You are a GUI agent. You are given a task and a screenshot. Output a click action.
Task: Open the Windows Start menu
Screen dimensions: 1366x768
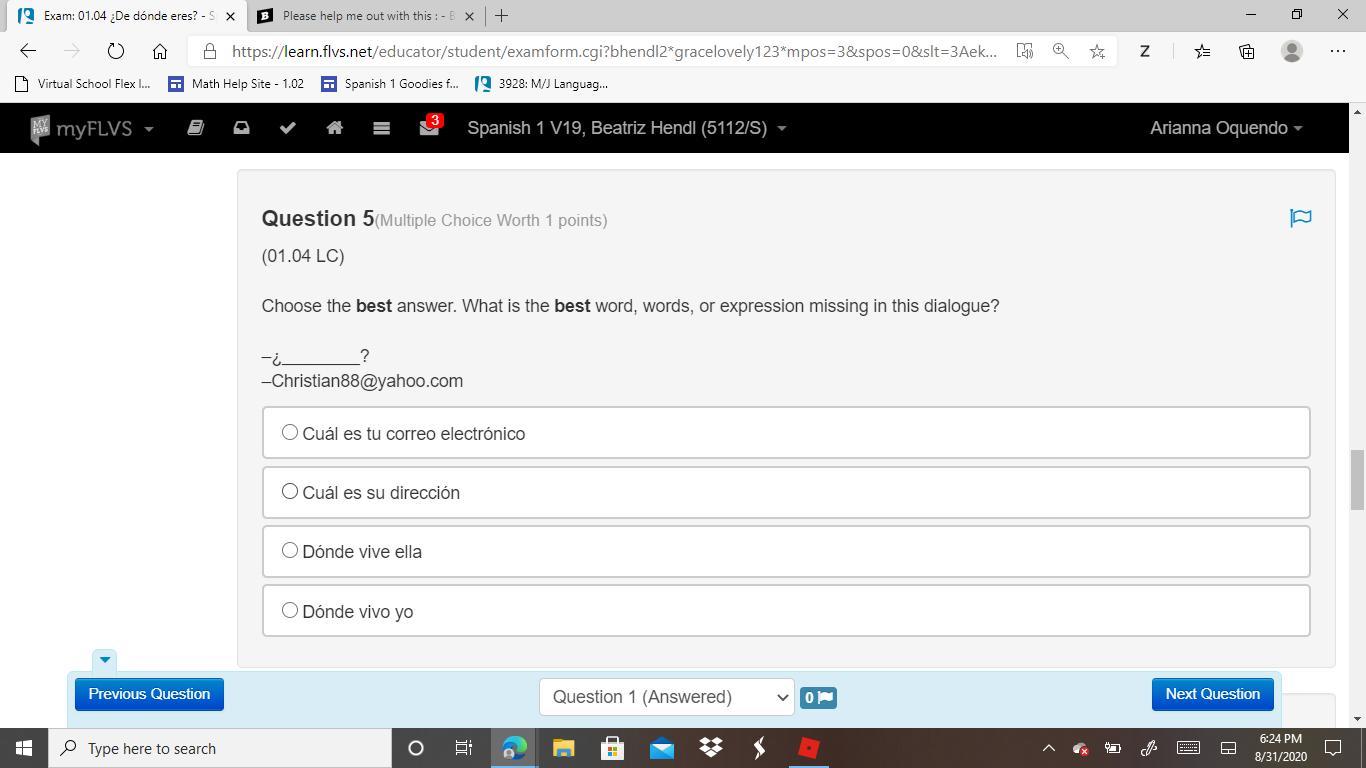click(24, 748)
